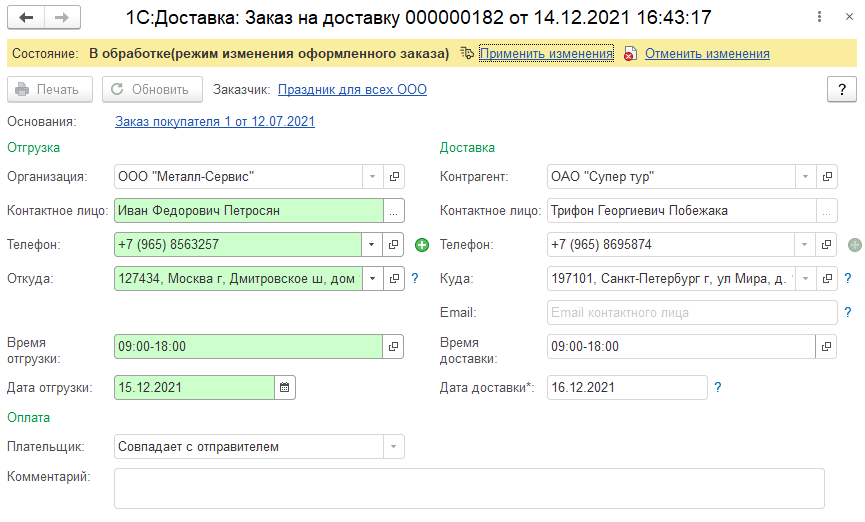Click the Применить изменения link
Screen dimensions: 865x522
pos(546,54)
